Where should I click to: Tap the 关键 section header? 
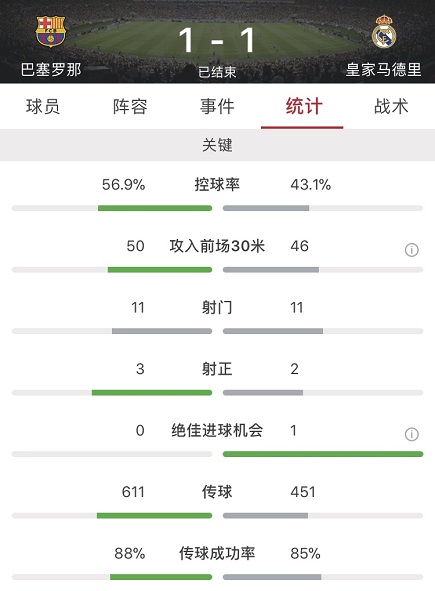218,145
